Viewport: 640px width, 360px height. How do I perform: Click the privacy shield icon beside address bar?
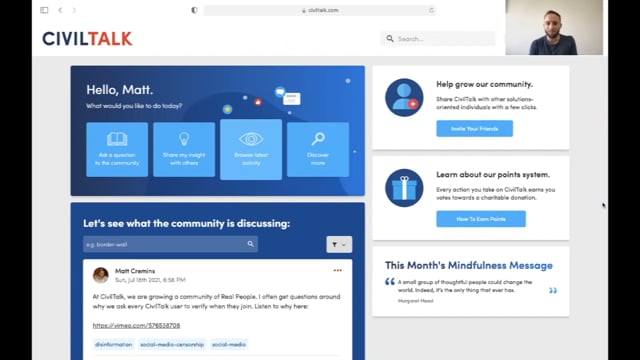pos(194,10)
